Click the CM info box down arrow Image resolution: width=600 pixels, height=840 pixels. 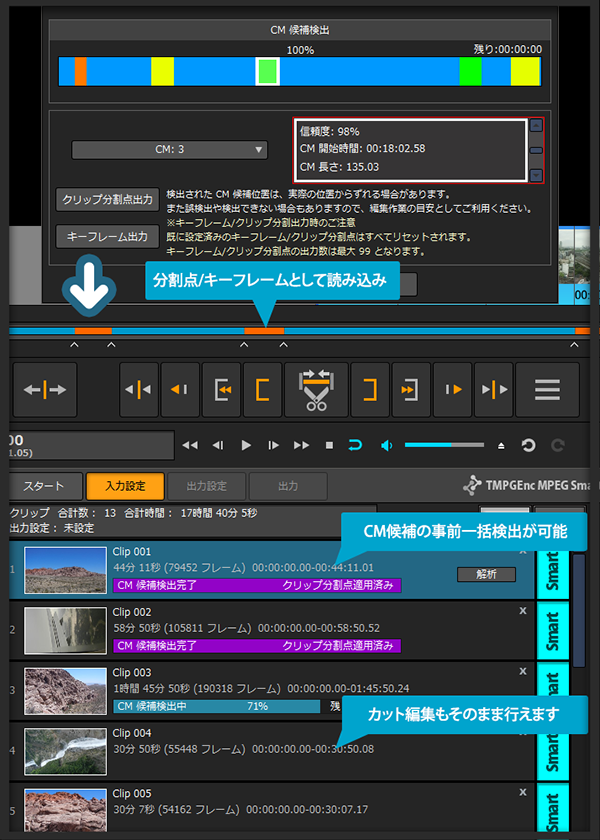536,175
